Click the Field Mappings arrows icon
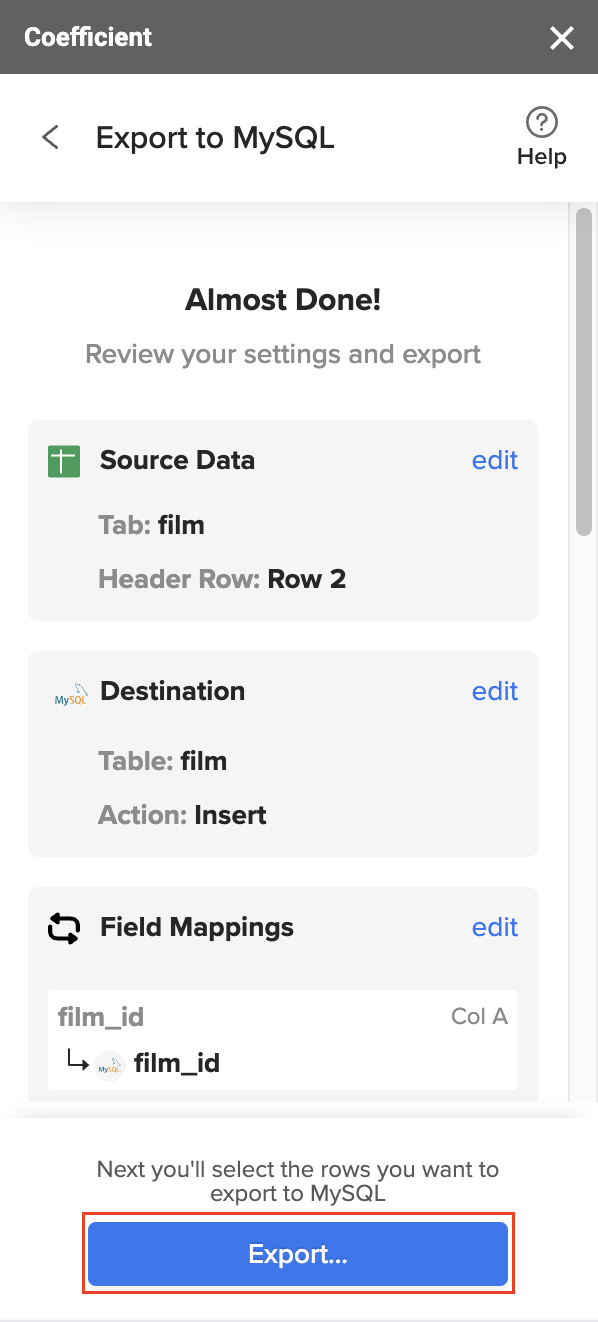Viewport: 598px width, 1322px height. 63,928
